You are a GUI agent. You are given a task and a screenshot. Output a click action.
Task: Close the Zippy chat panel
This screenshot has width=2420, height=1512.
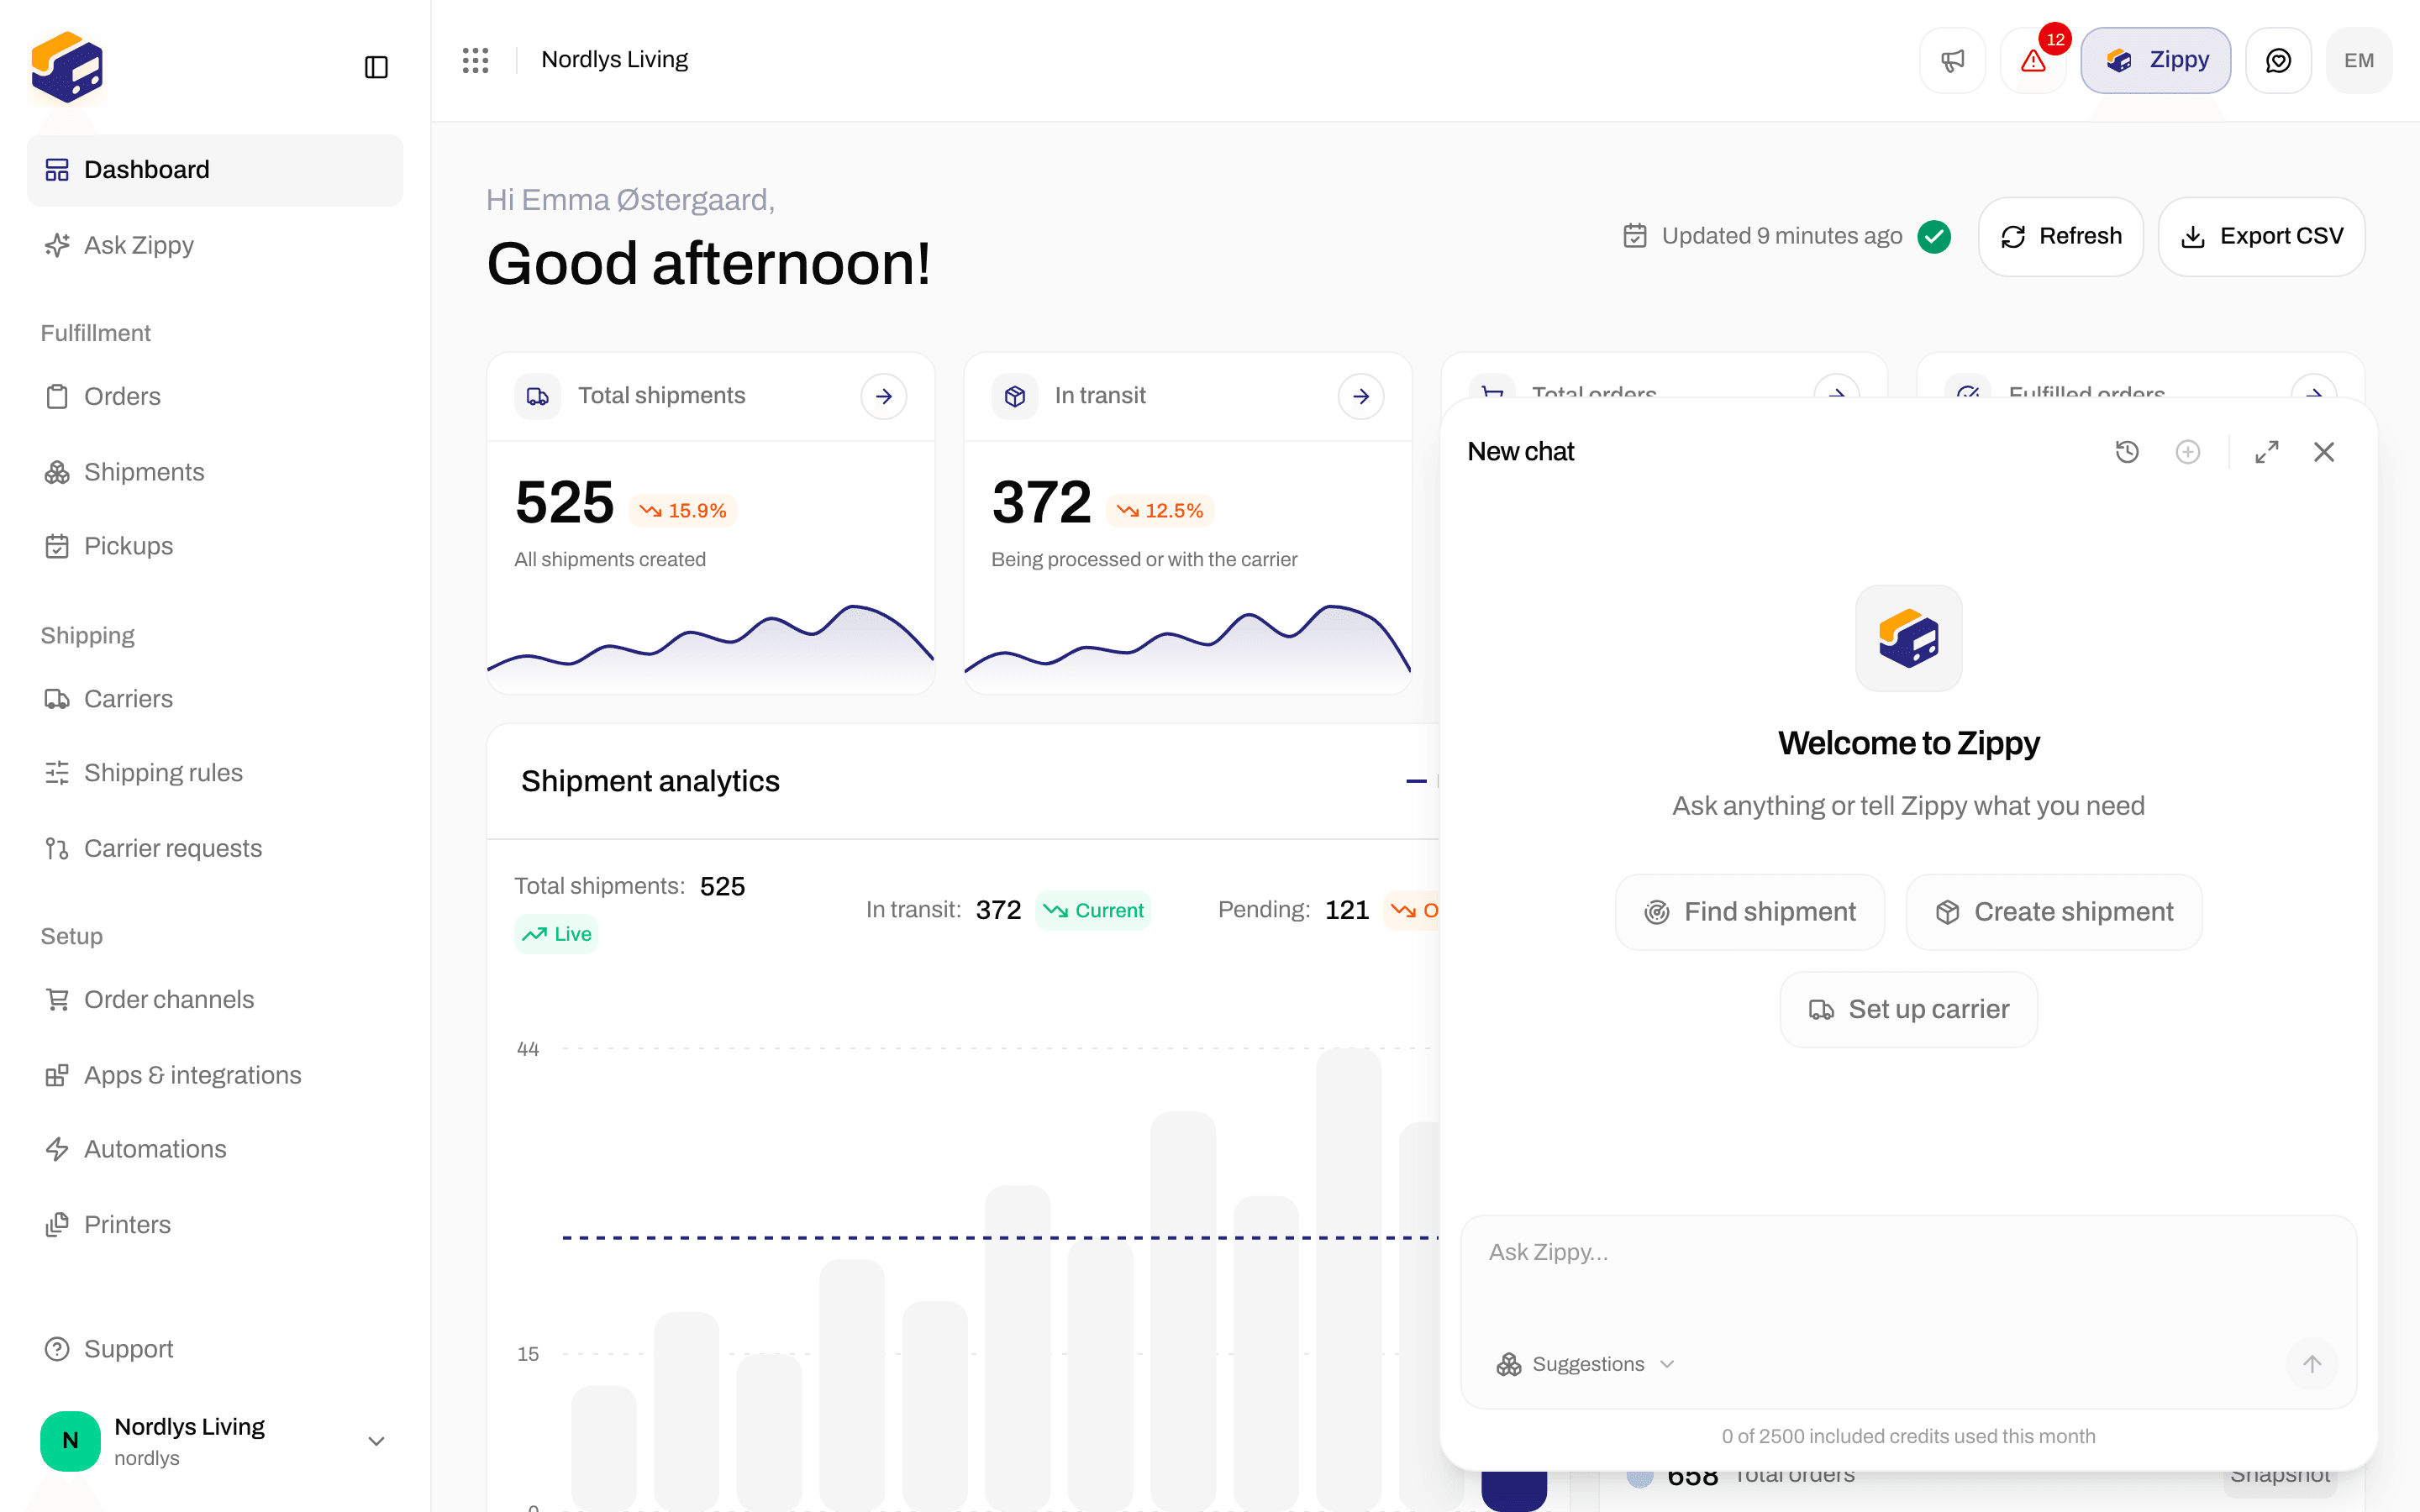2324,452
